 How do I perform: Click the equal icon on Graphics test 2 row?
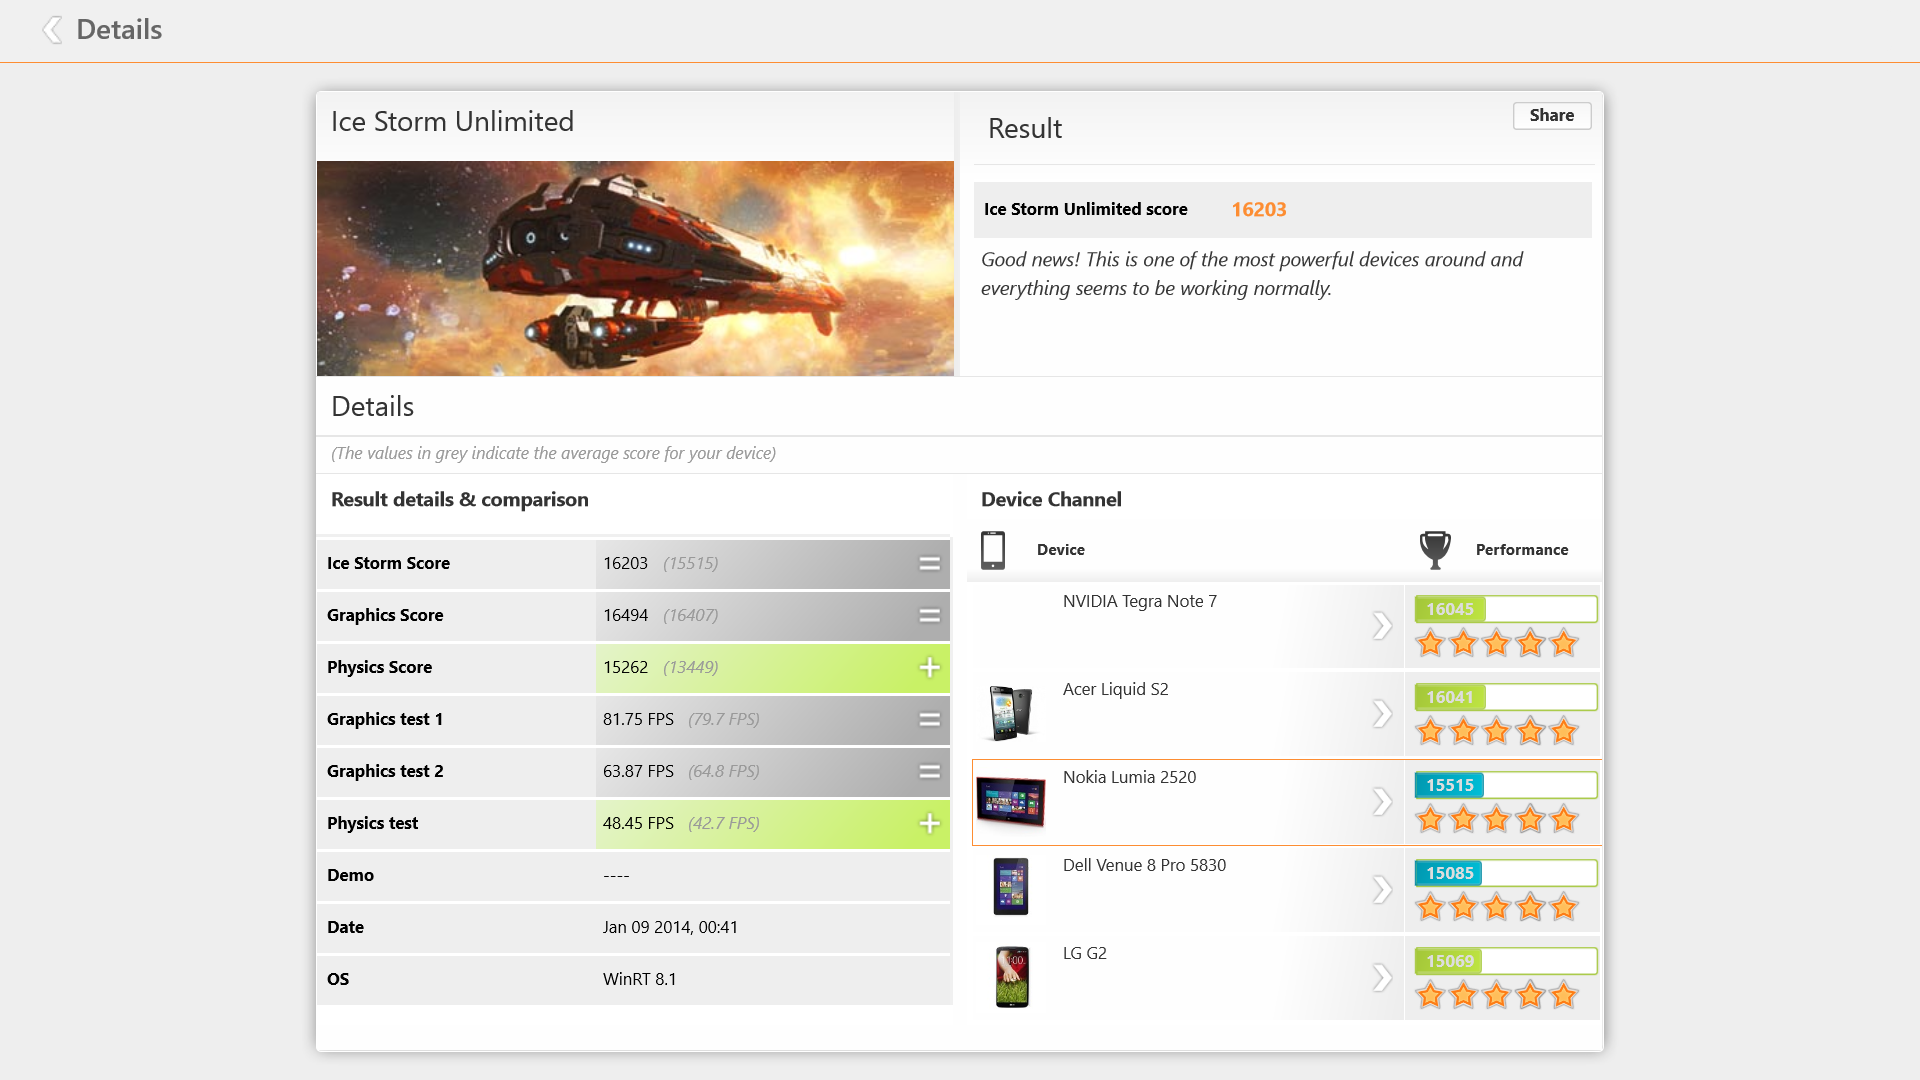point(929,772)
